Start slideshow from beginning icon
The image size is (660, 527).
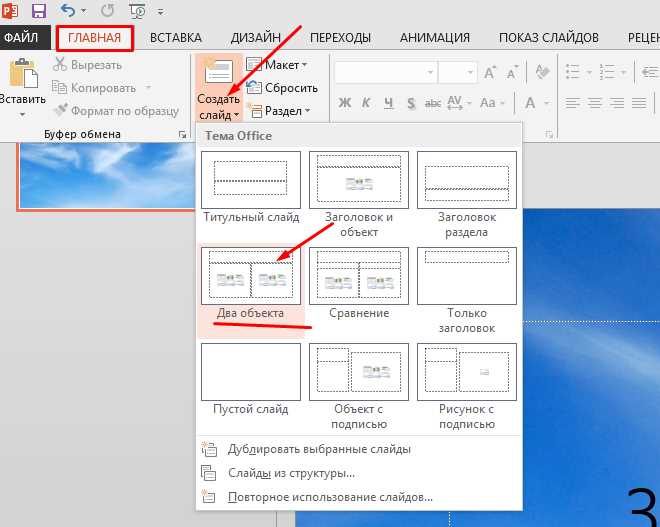(138, 10)
